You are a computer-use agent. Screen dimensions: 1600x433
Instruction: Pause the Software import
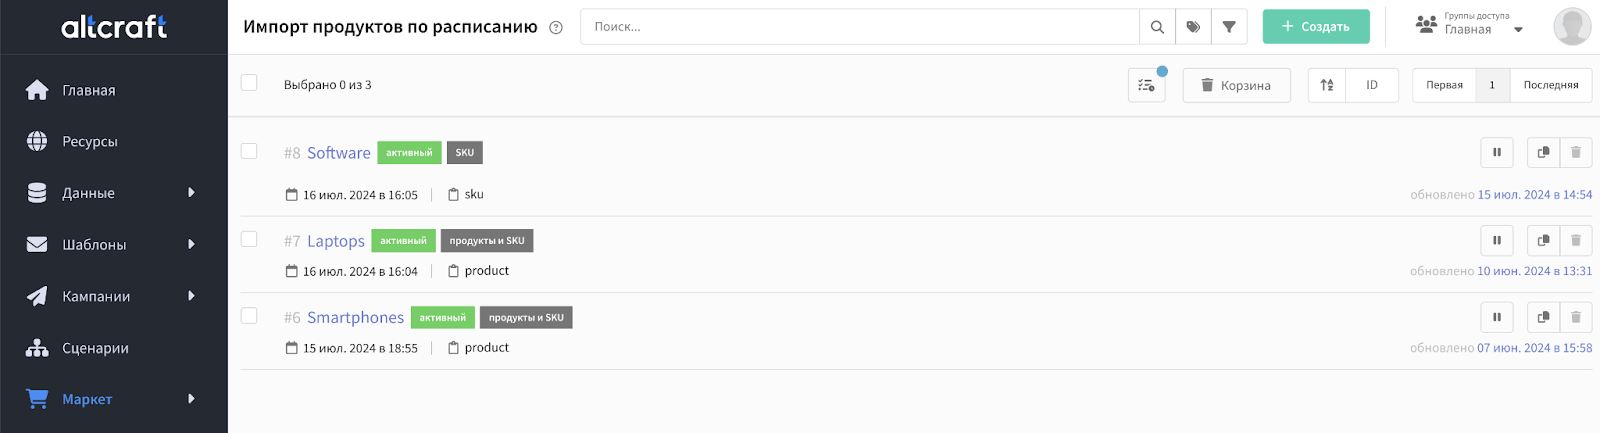coord(1497,153)
